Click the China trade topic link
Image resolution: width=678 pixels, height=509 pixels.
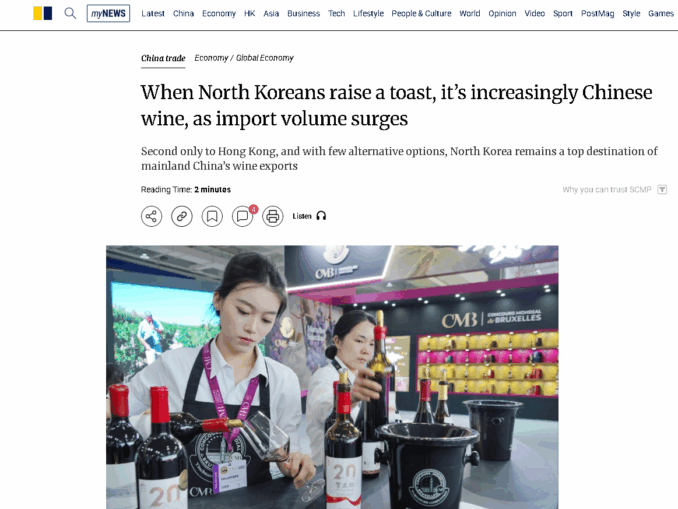pos(163,58)
